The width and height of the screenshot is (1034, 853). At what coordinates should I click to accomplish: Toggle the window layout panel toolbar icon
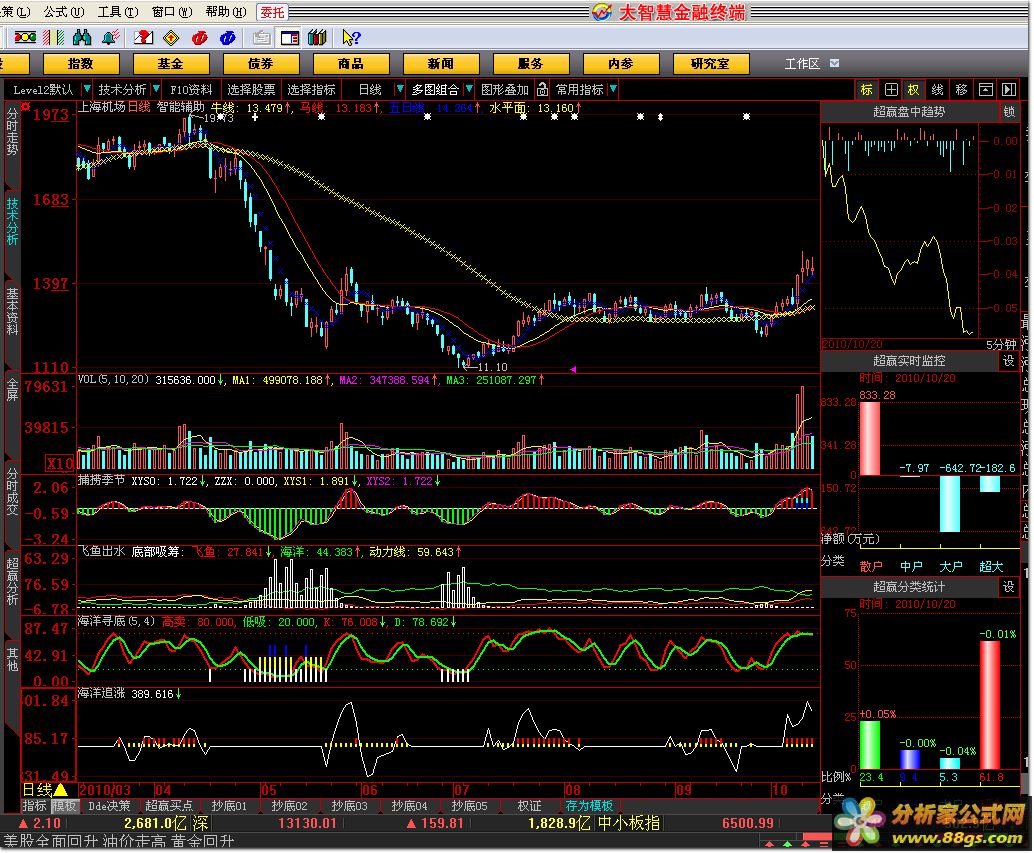pos(289,38)
